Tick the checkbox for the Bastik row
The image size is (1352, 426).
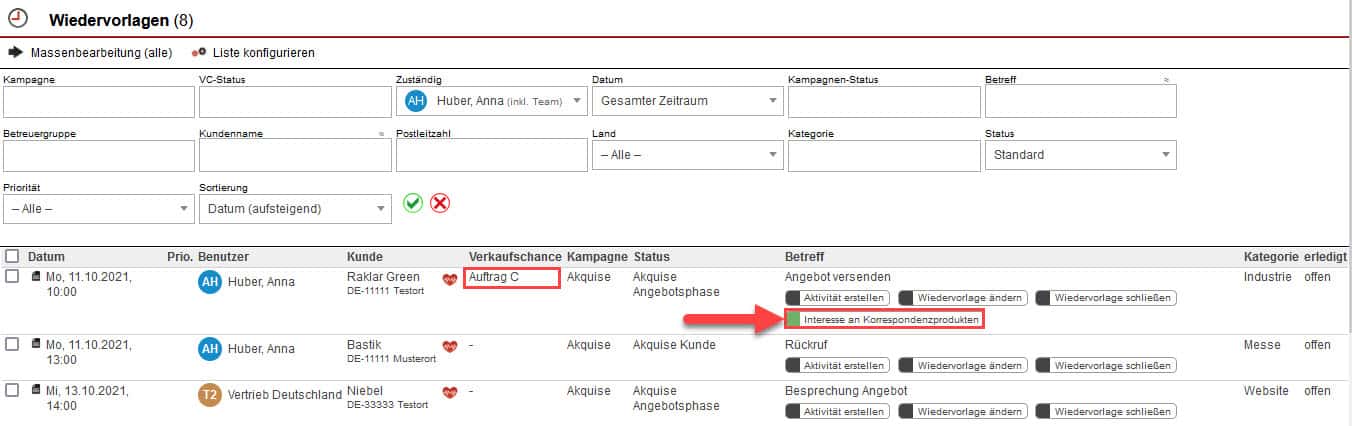(12, 344)
